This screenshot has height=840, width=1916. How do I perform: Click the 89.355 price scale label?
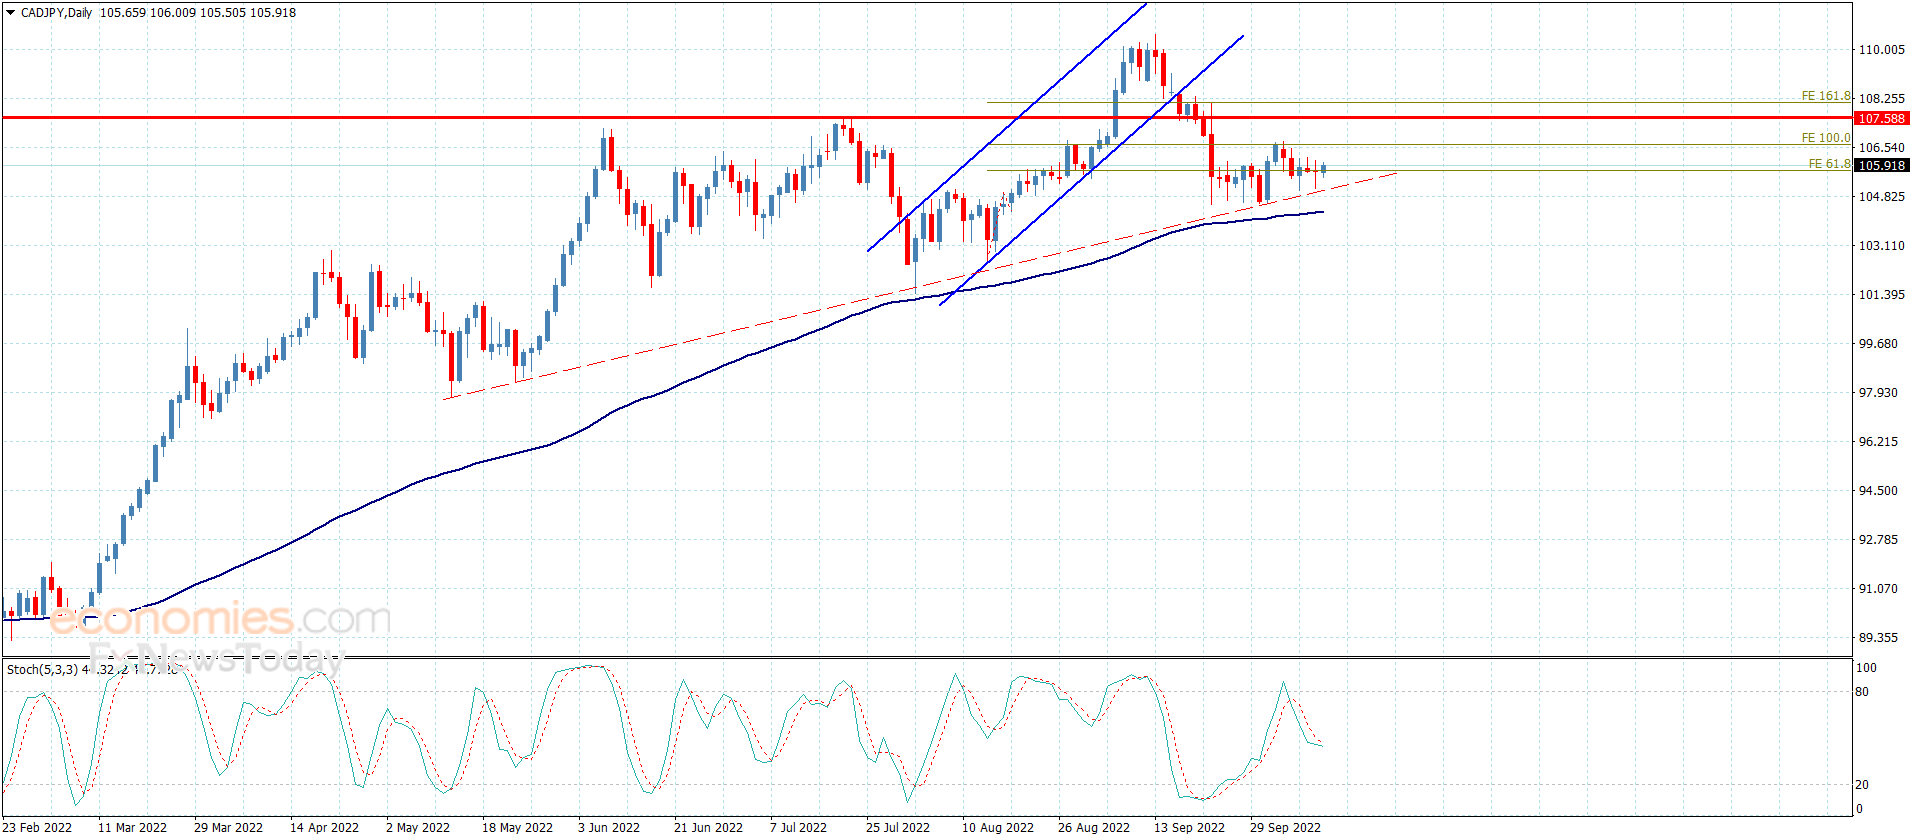pyautogui.click(x=1877, y=637)
